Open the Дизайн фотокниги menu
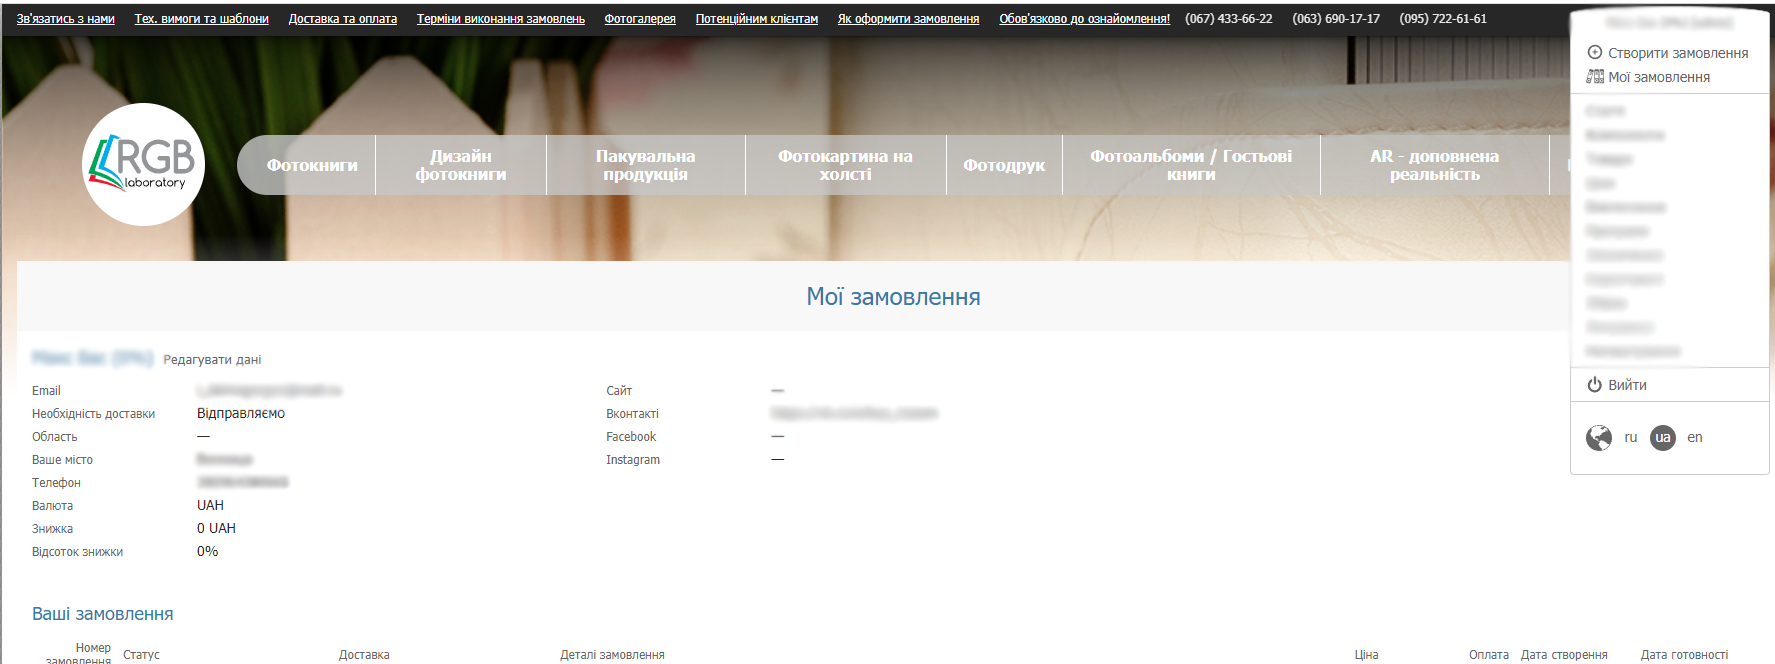The image size is (1775, 664). [461, 165]
